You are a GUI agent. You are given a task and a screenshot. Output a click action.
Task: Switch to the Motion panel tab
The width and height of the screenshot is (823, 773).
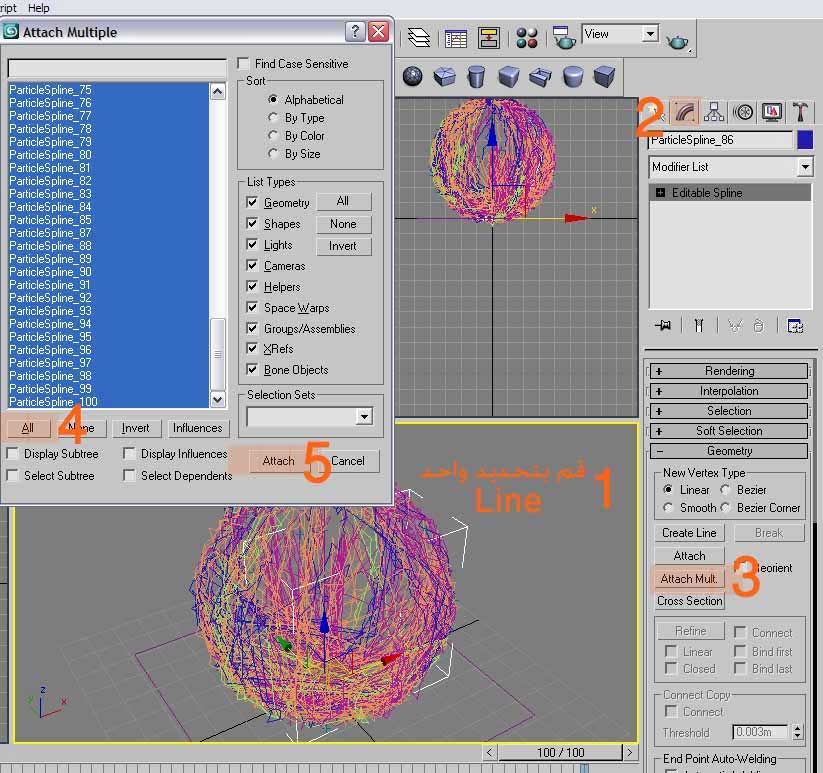click(743, 111)
